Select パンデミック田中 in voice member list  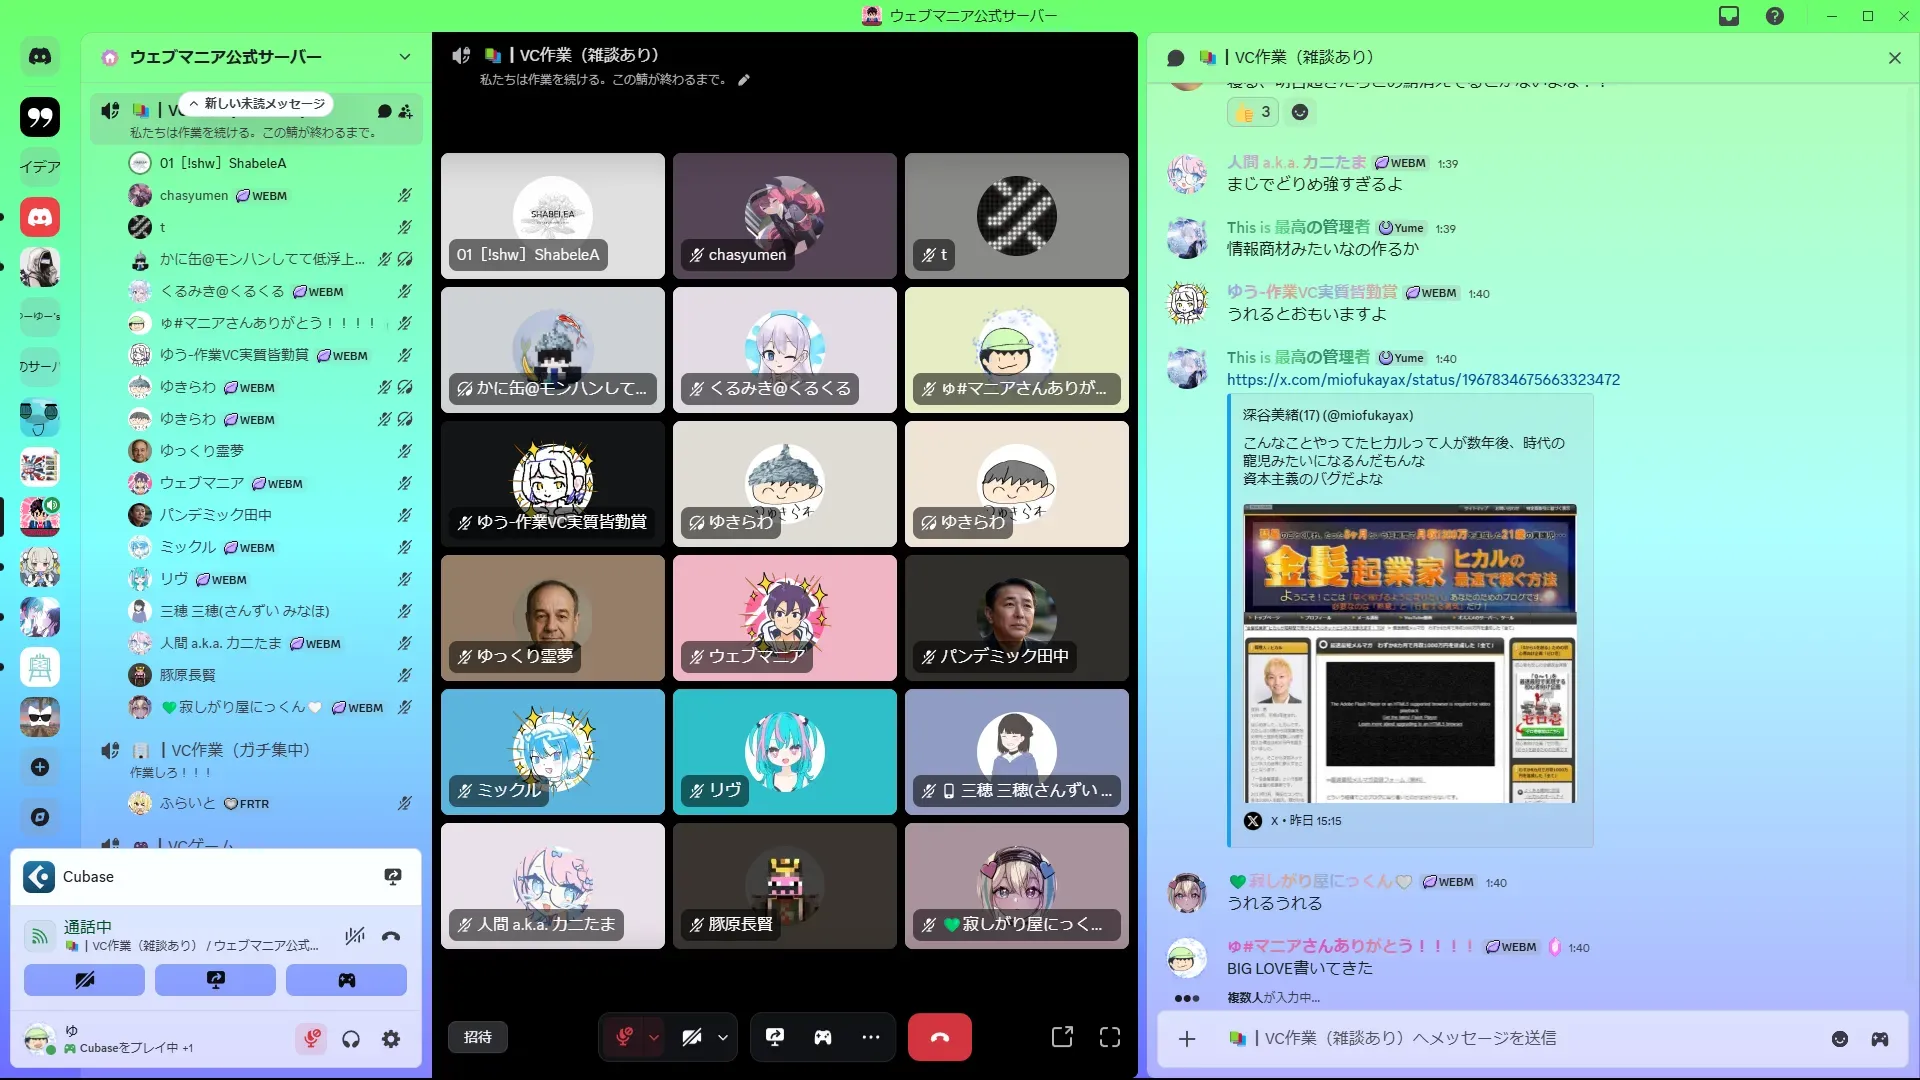(x=216, y=515)
